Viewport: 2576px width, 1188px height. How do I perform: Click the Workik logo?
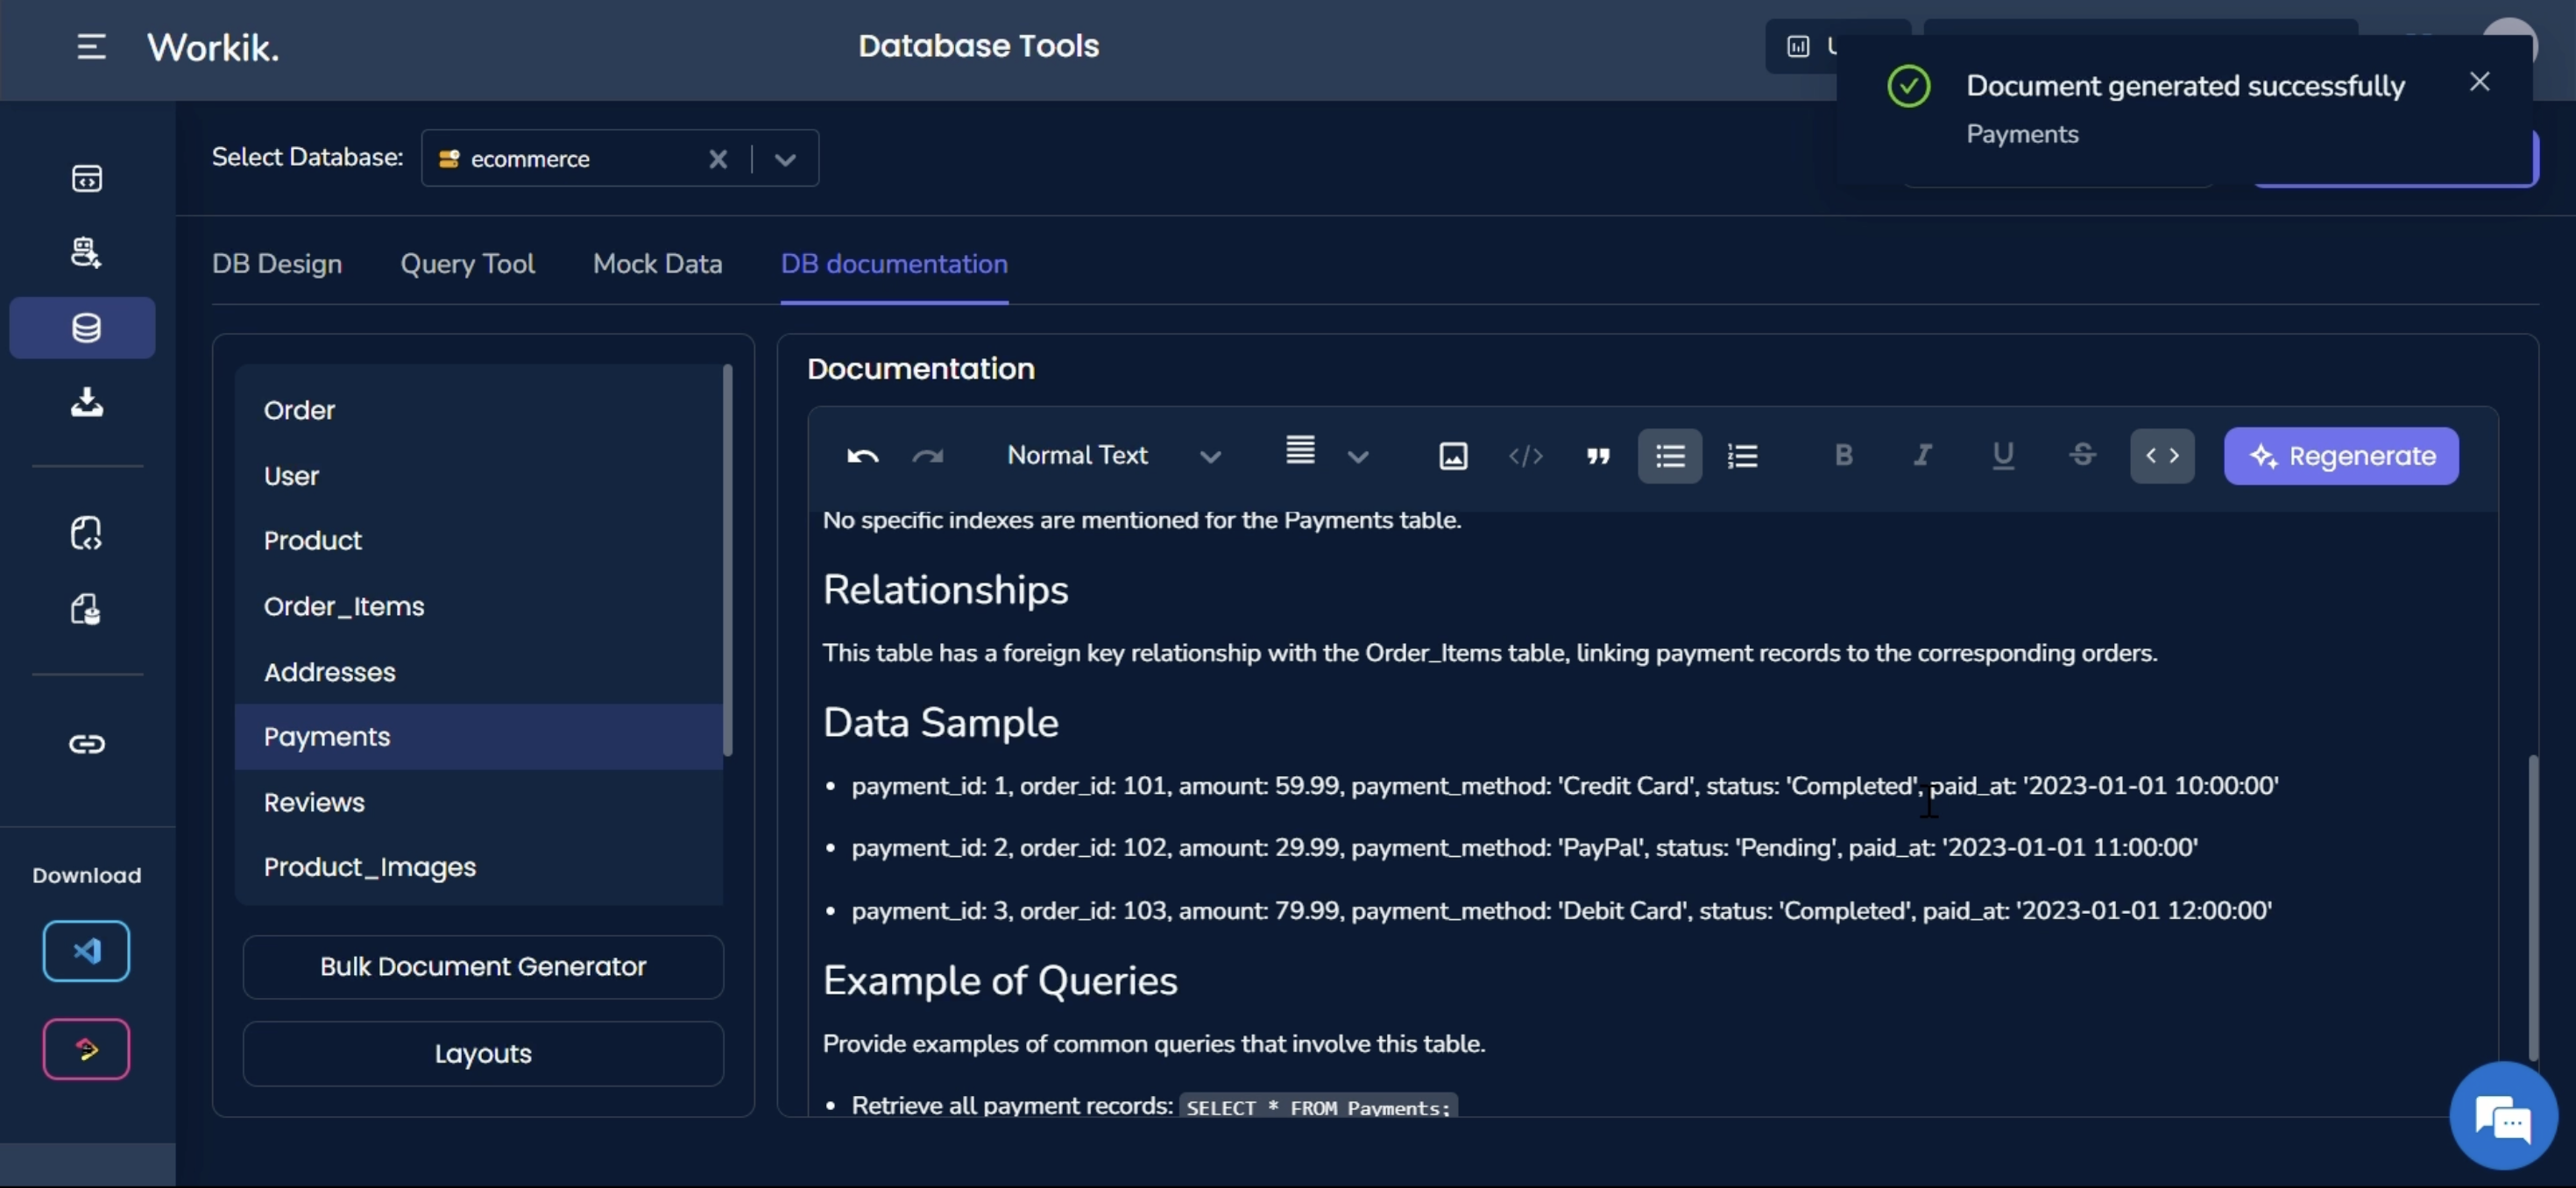213,47
